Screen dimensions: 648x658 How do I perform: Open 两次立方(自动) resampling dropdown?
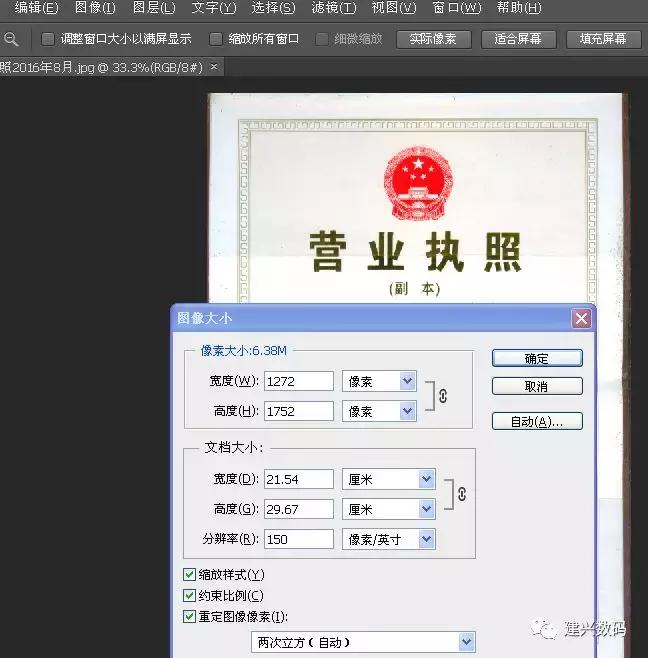coord(363,642)
